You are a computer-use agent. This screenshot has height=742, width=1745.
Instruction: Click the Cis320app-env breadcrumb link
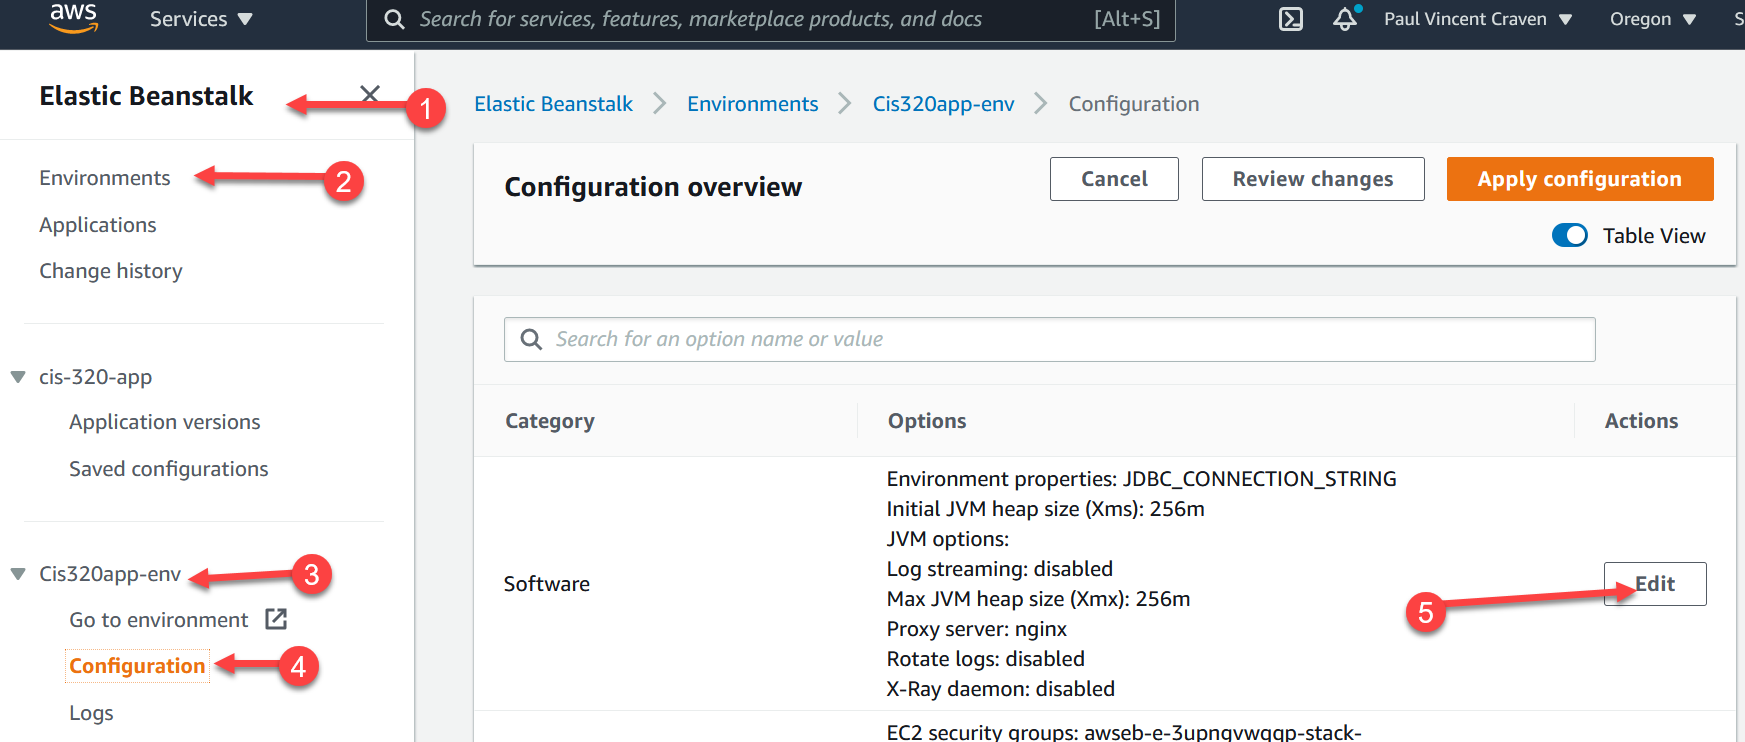[x=944, y=104]
